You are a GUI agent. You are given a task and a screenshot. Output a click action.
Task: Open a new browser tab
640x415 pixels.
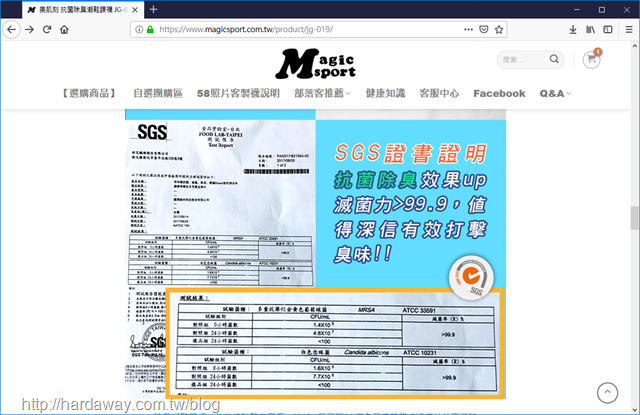153,9
